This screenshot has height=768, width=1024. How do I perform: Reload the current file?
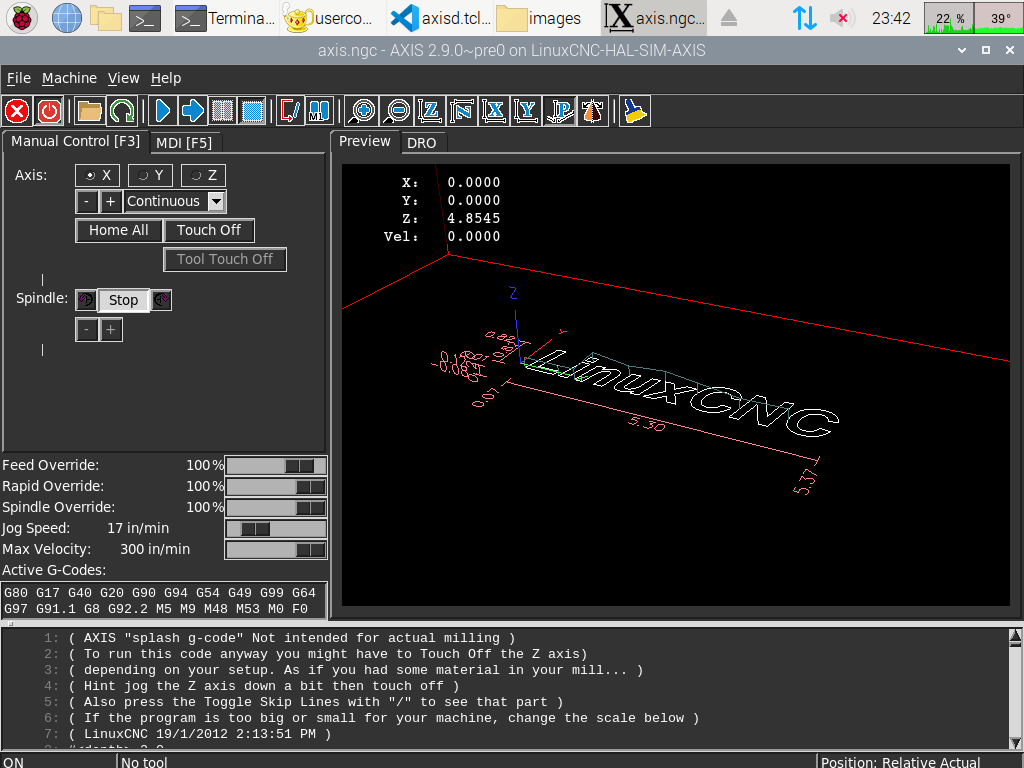[121, 111]
